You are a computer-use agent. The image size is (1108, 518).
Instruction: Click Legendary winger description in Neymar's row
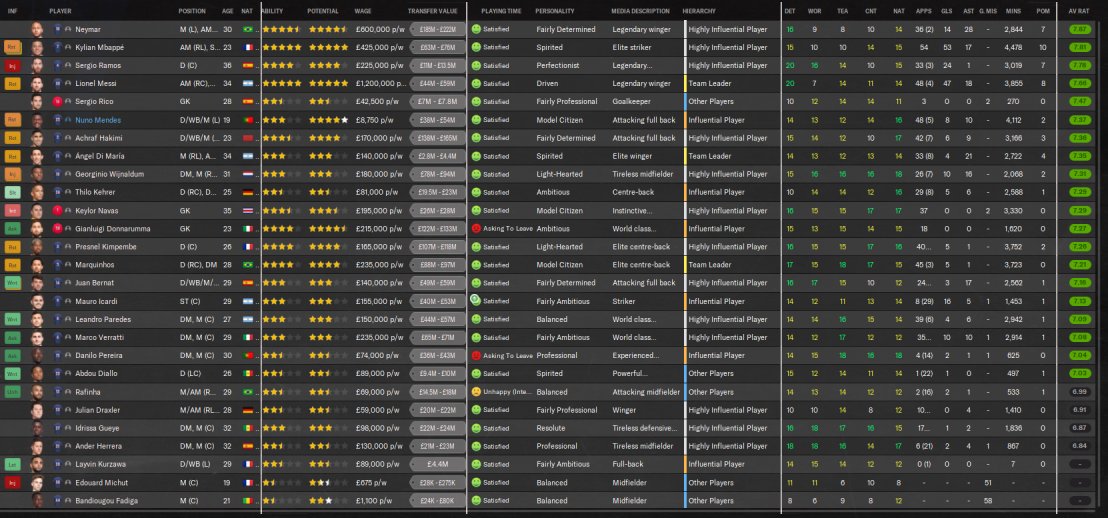[642, 30]
